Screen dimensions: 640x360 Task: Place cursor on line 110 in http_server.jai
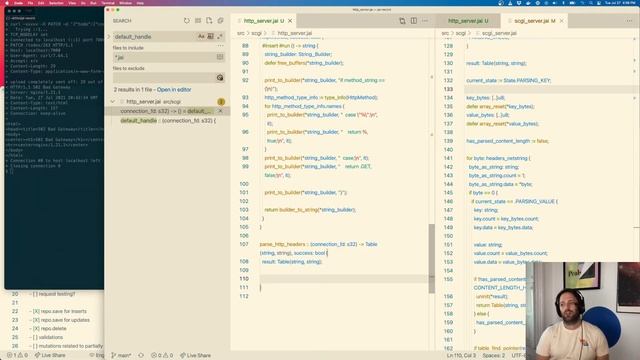(x=343, y=279)
